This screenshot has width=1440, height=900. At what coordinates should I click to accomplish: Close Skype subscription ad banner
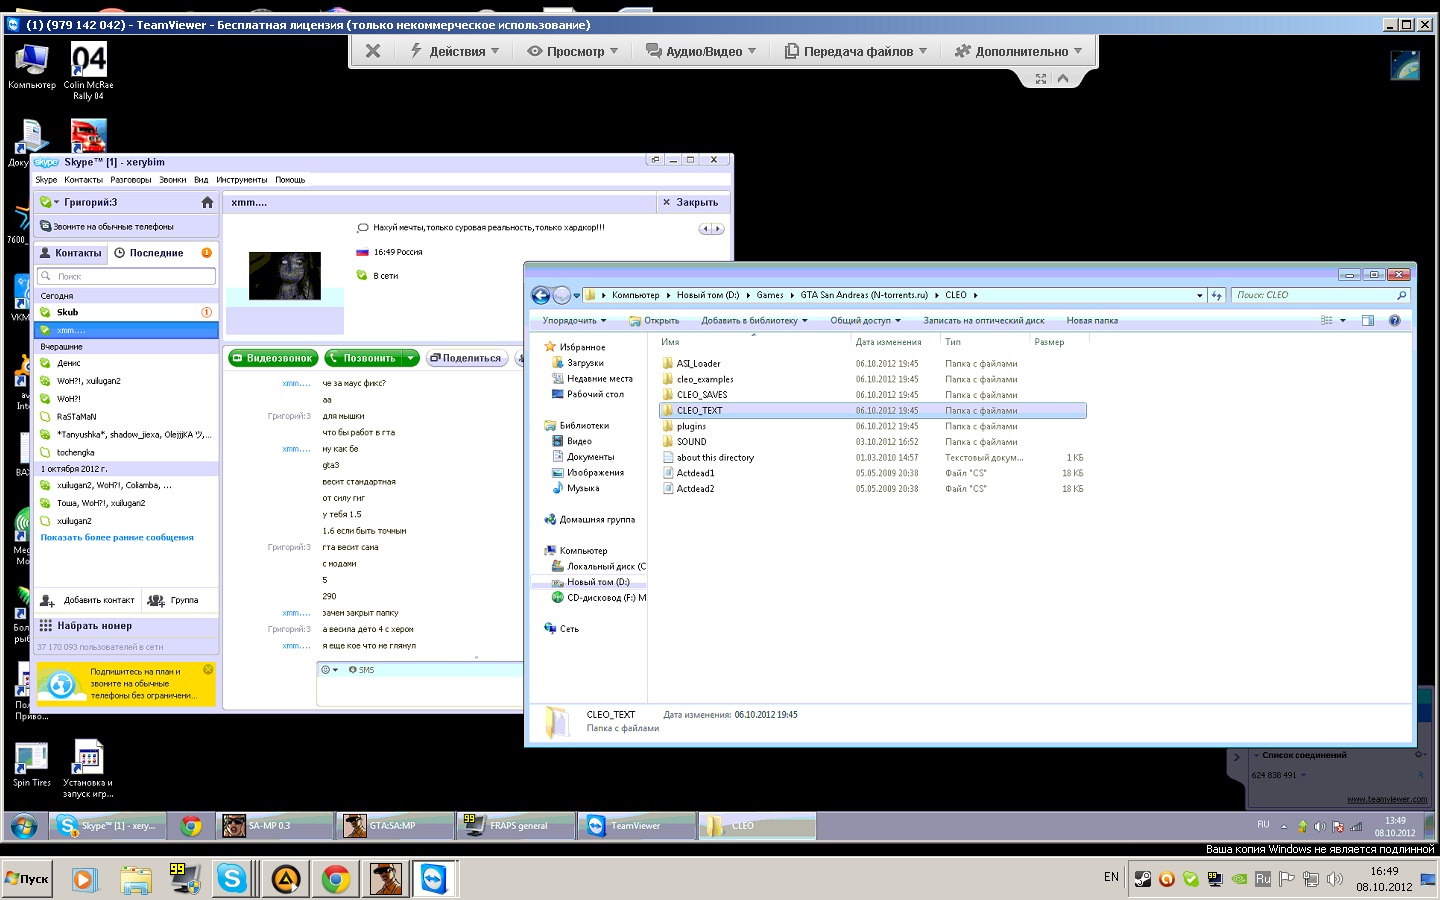point(208,670)
